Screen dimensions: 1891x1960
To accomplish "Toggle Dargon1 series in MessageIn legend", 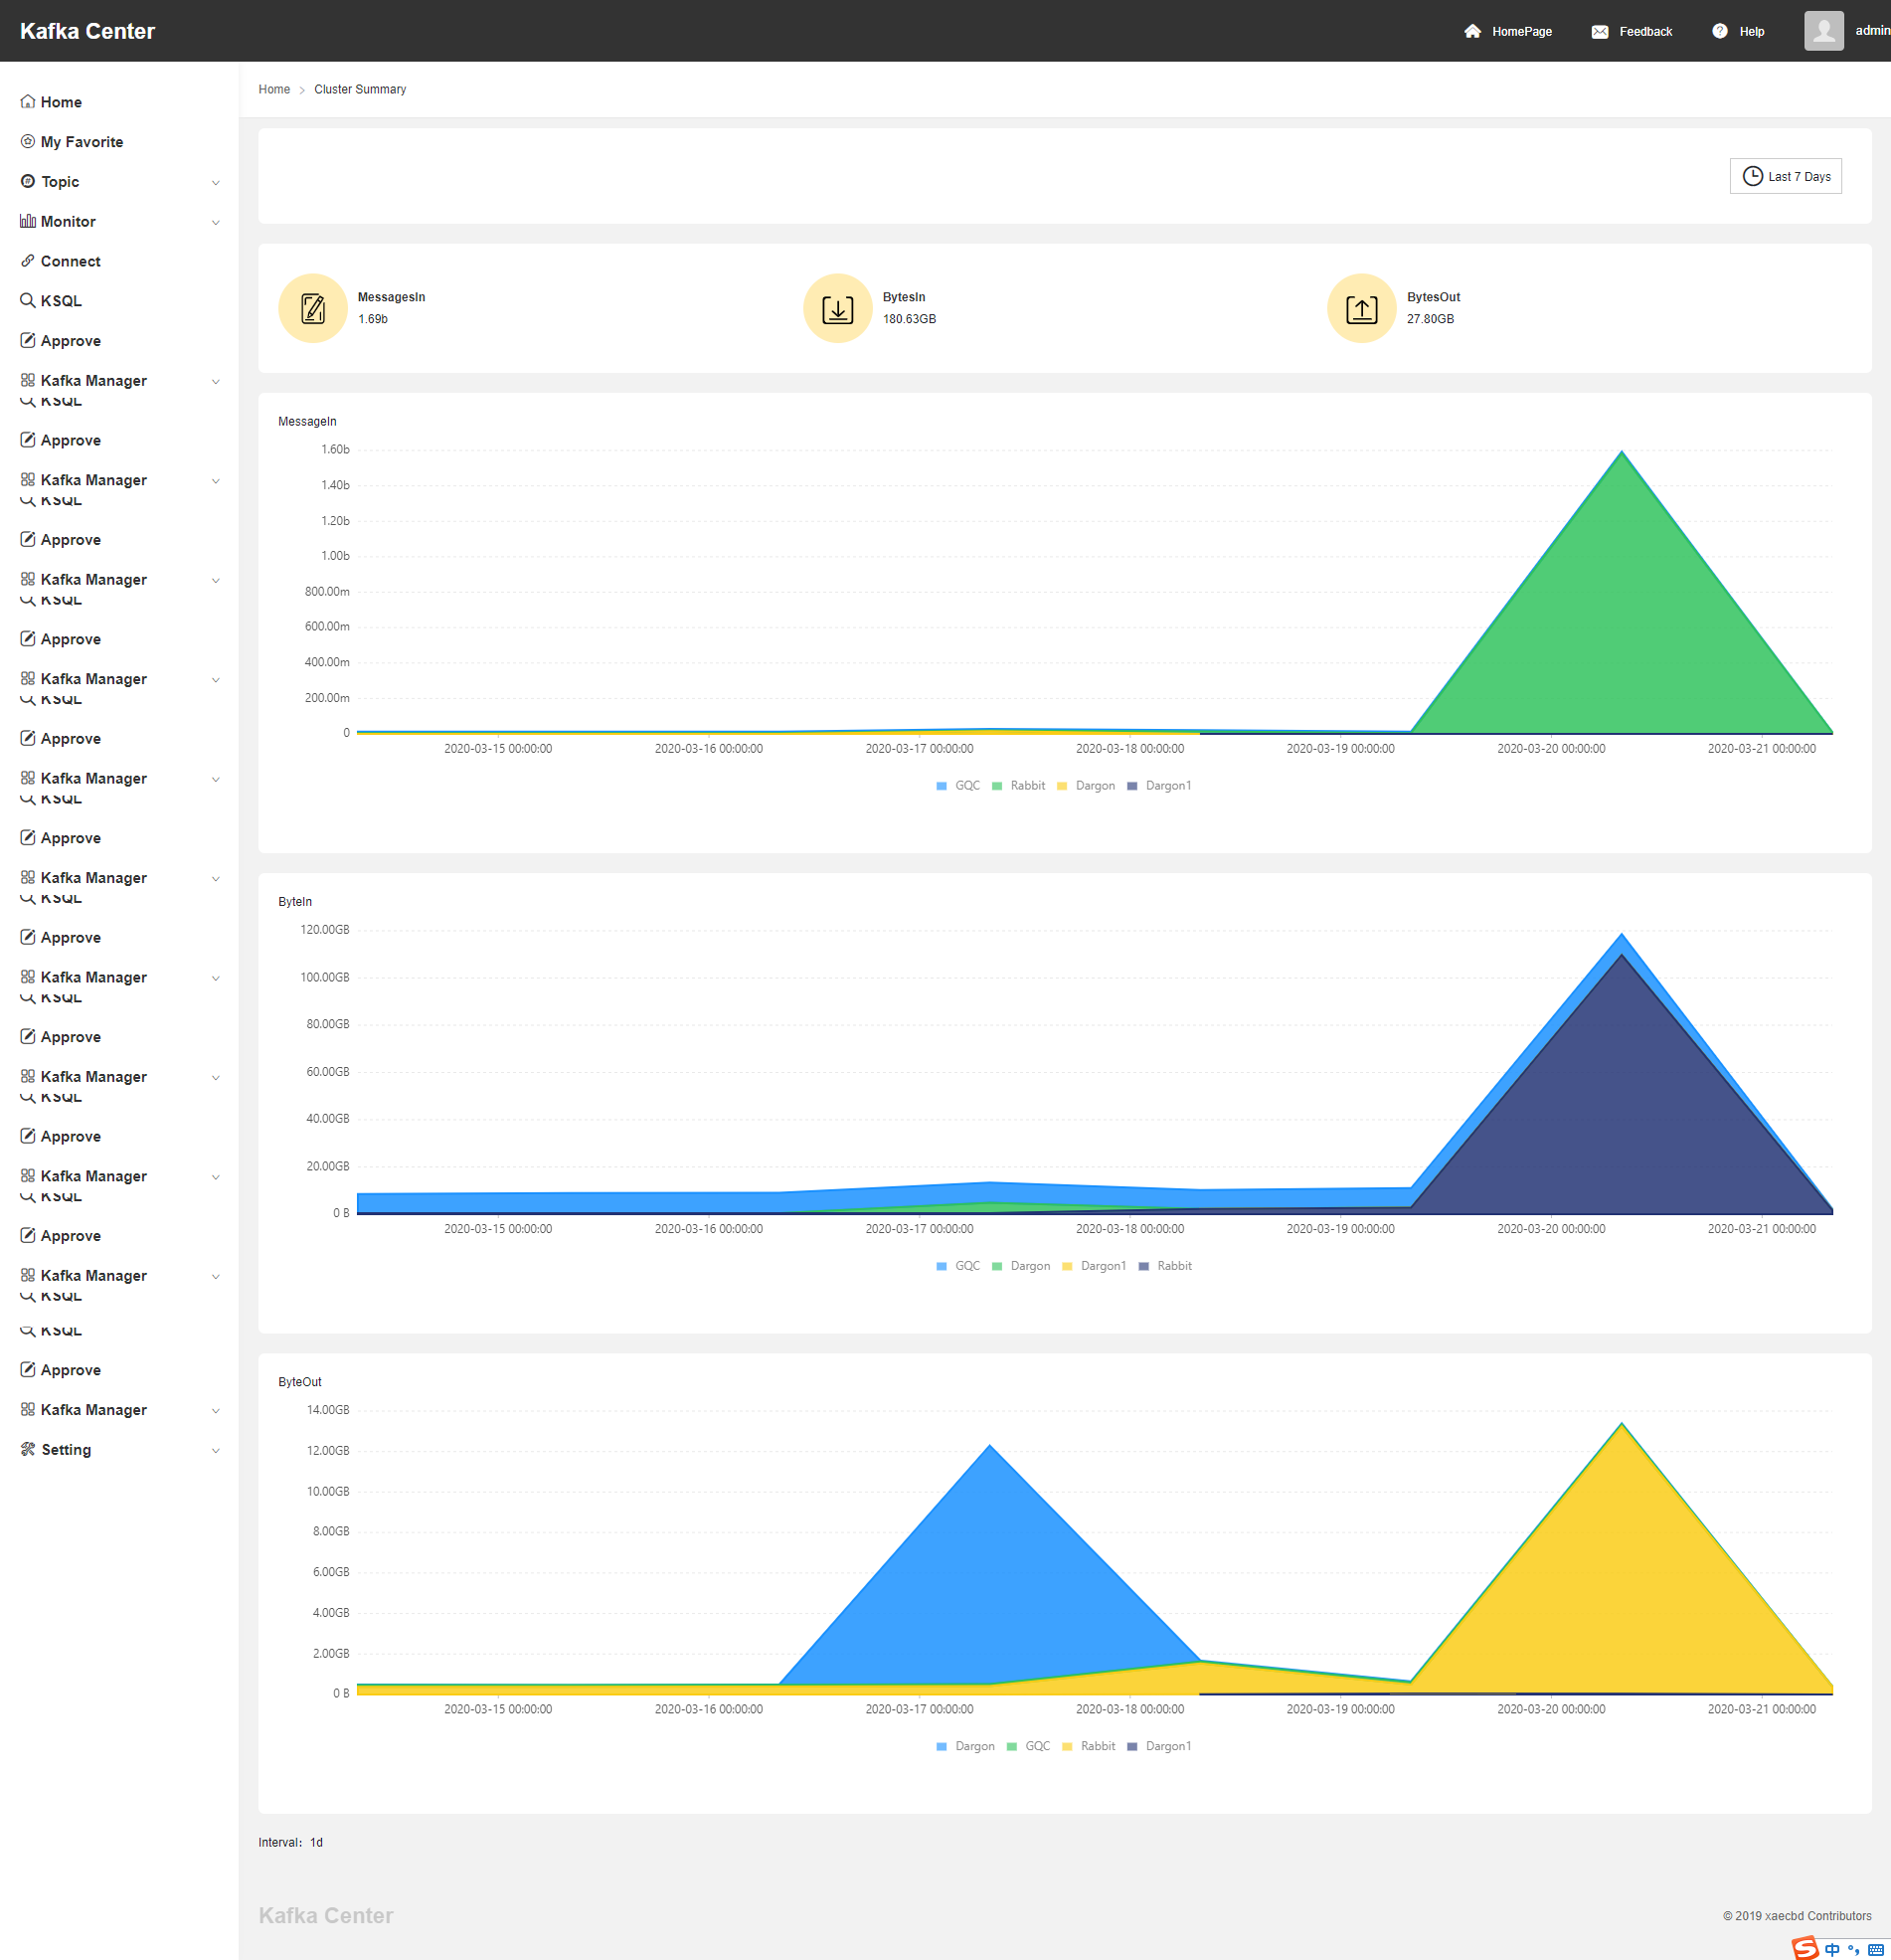I will point(1159,786).
